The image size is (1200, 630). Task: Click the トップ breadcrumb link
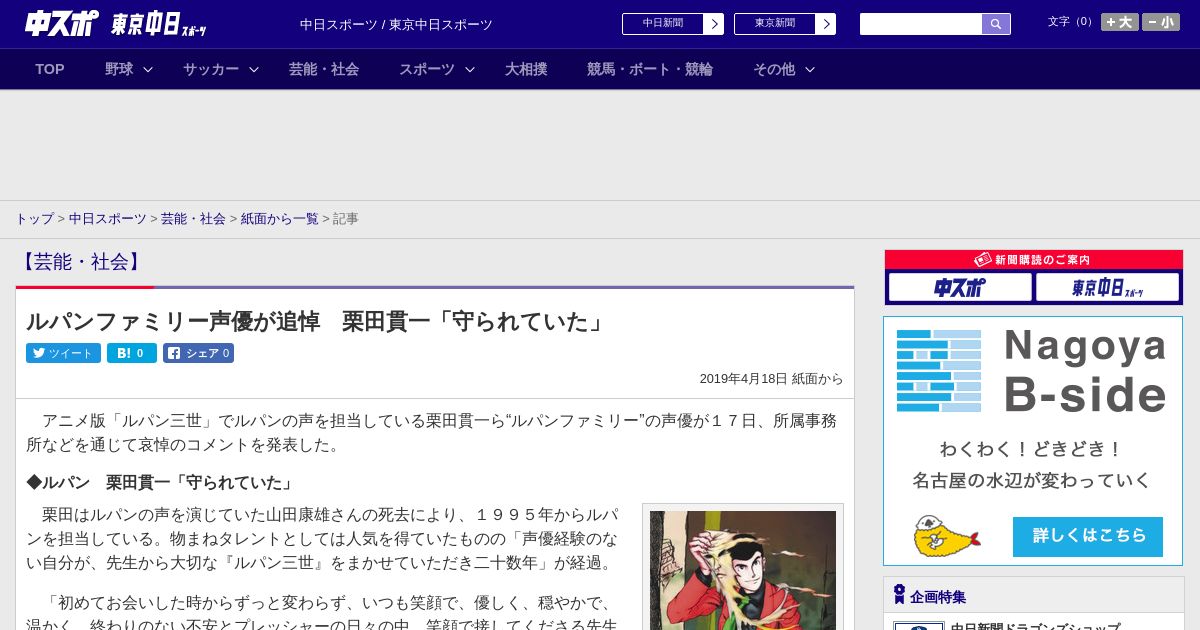34,219
